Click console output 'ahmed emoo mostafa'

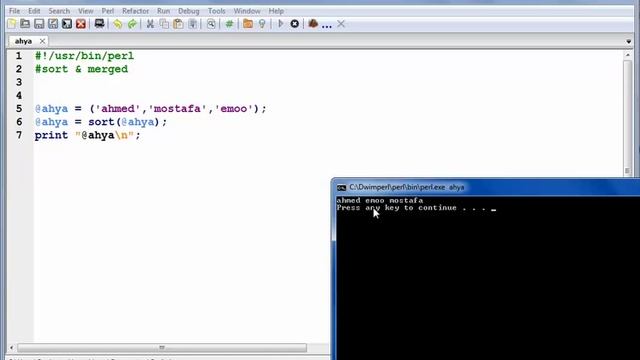click(380, 200)
